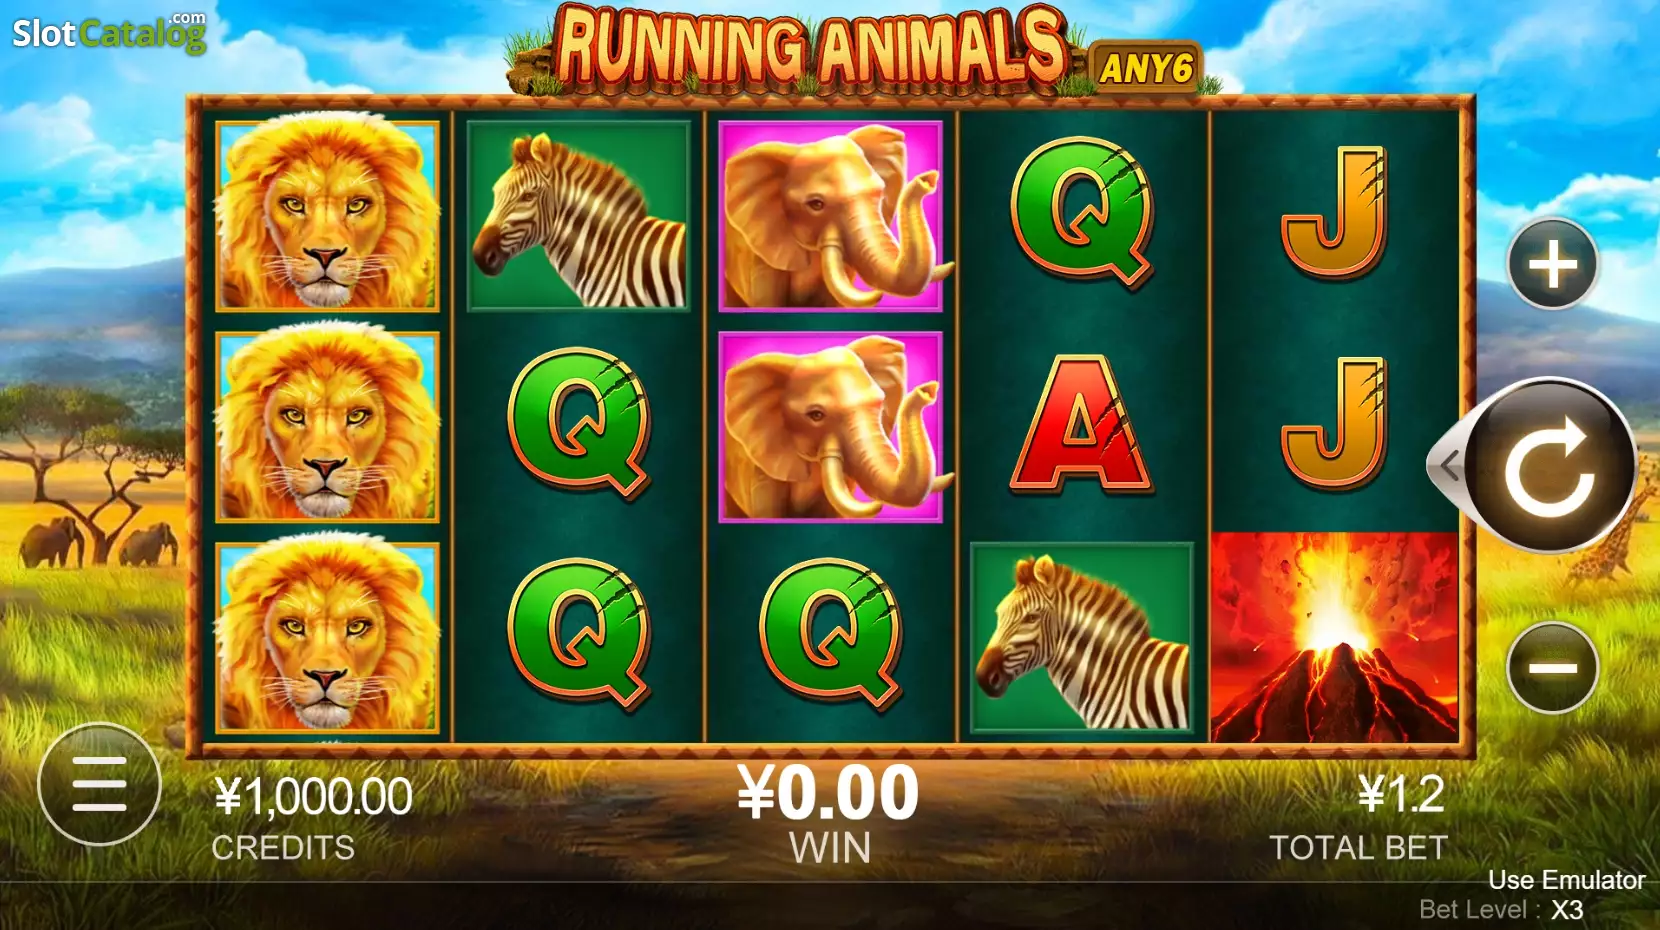The width and height of the screenshot is (1660, 930).
Task: Select the red A symbol on reel four
Action: coord(1082,424)
